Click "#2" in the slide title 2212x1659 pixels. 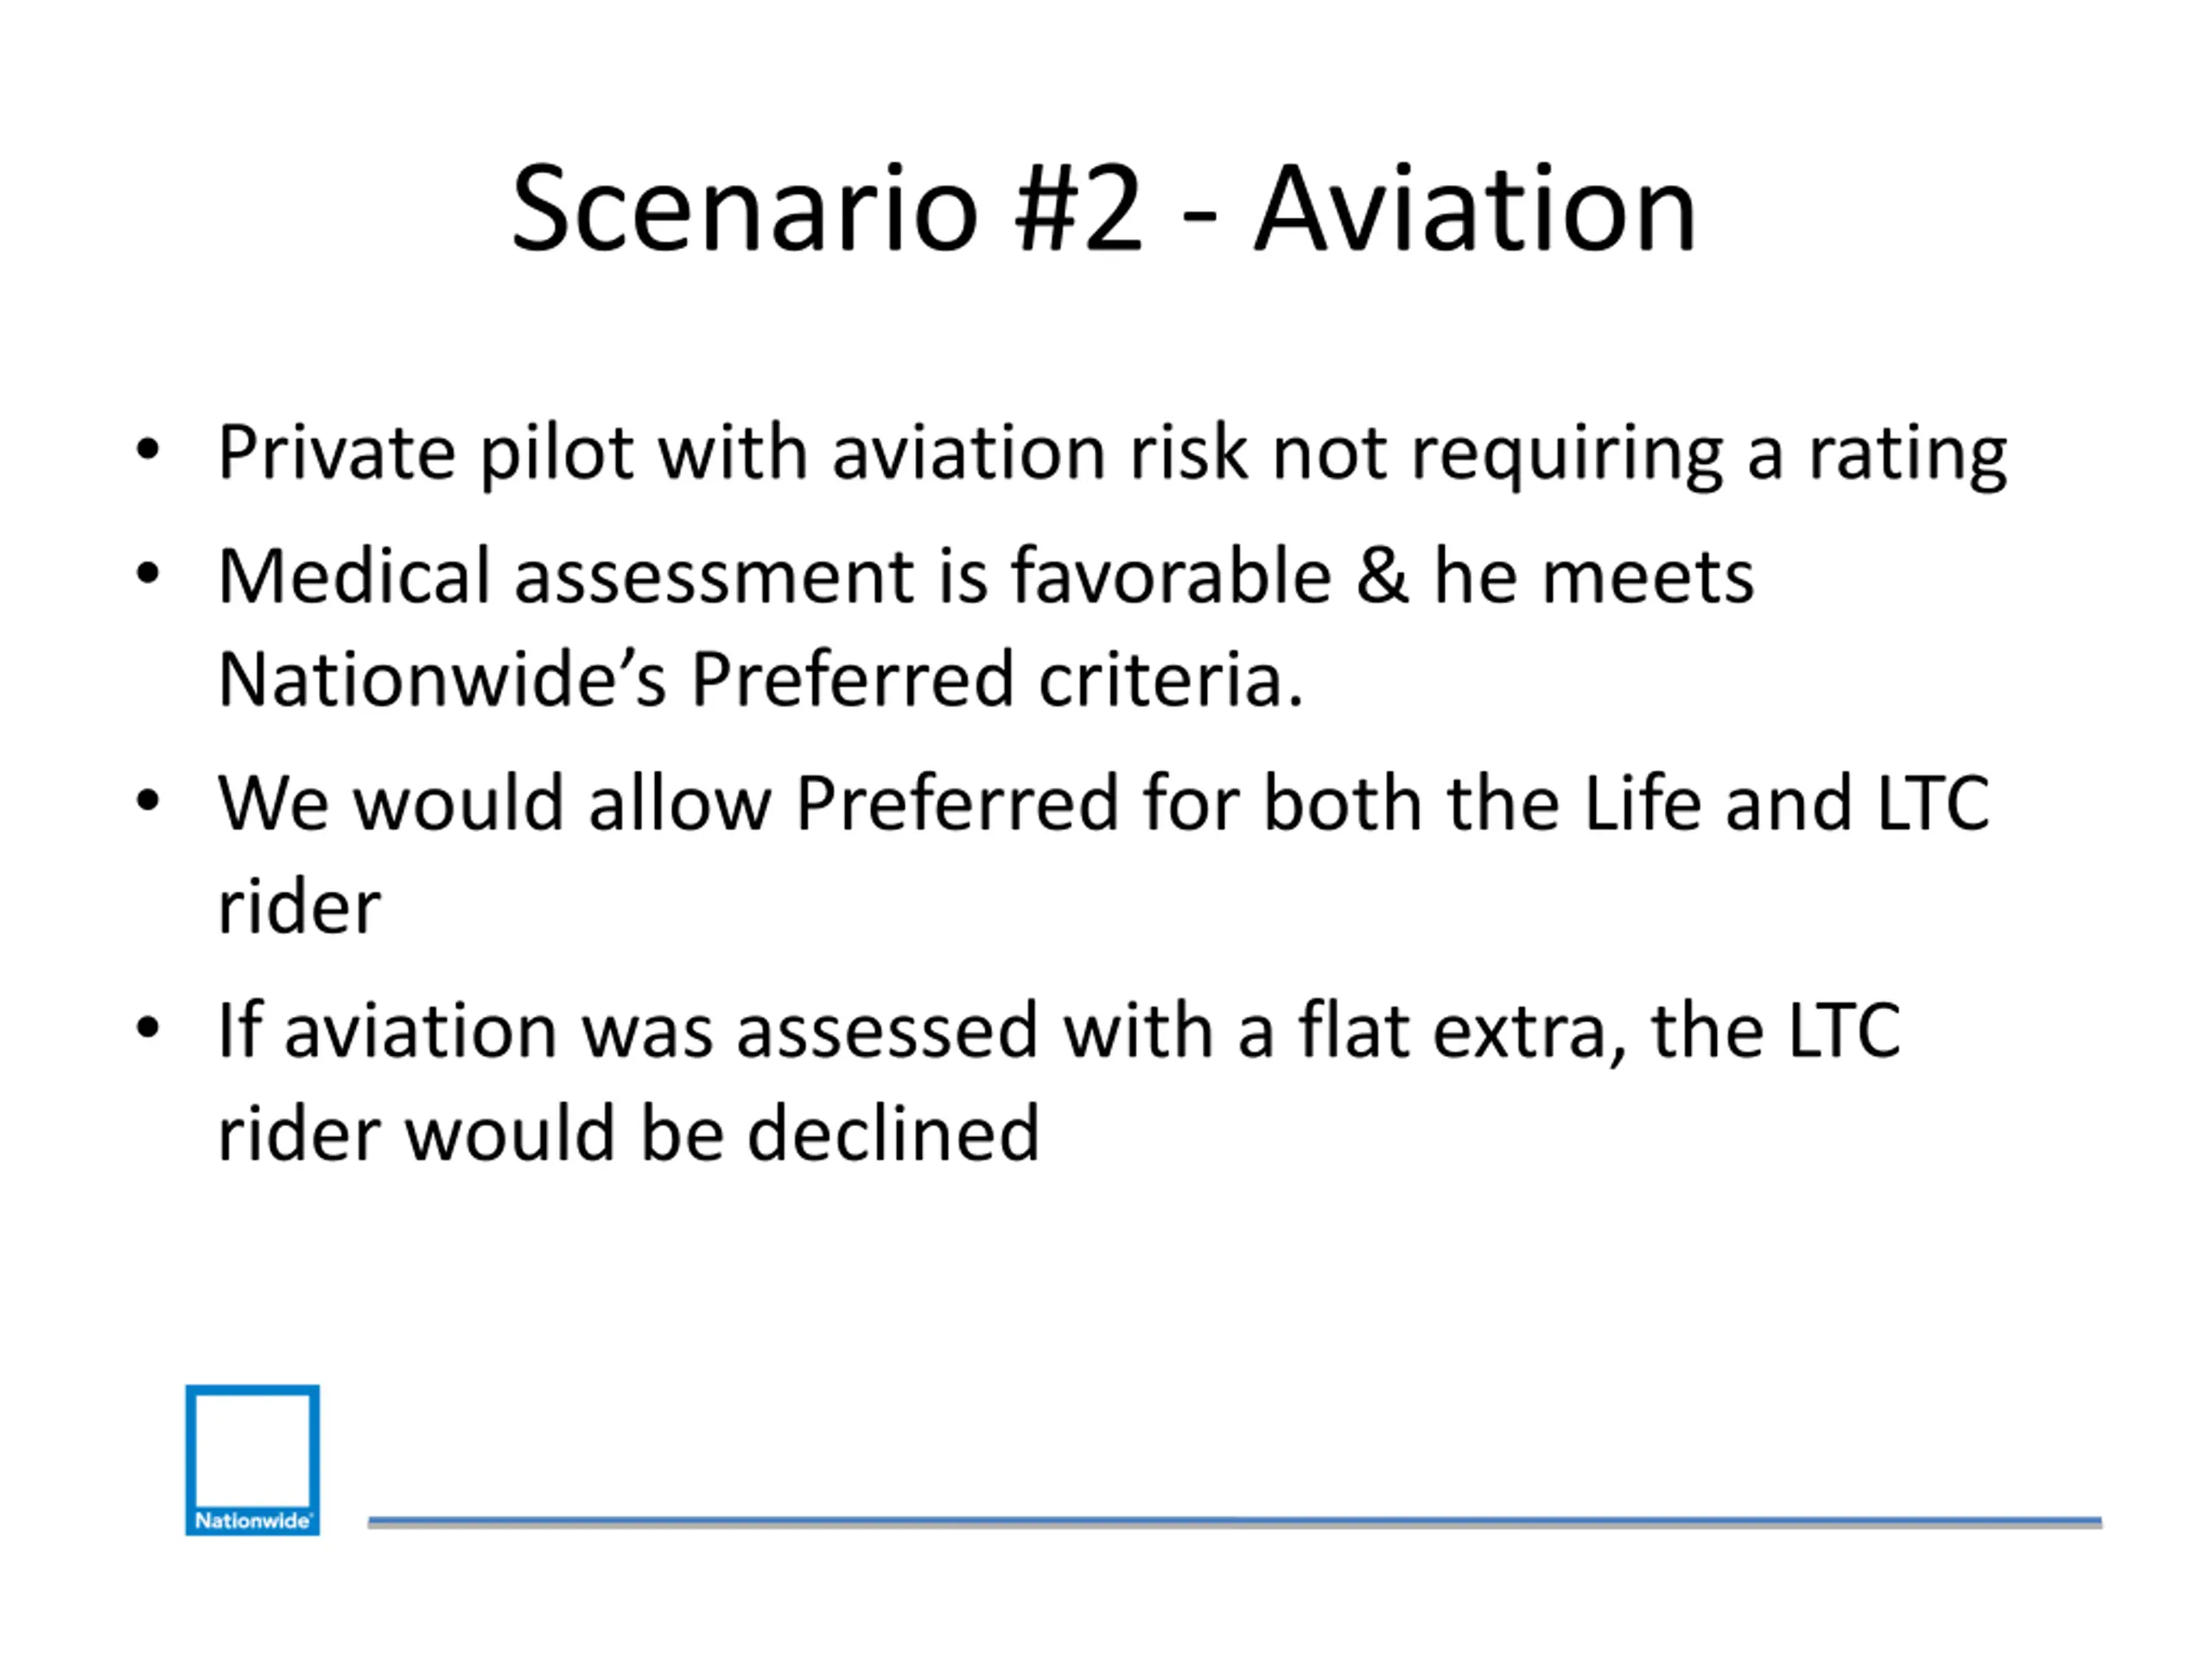[x=1077, y=209]
